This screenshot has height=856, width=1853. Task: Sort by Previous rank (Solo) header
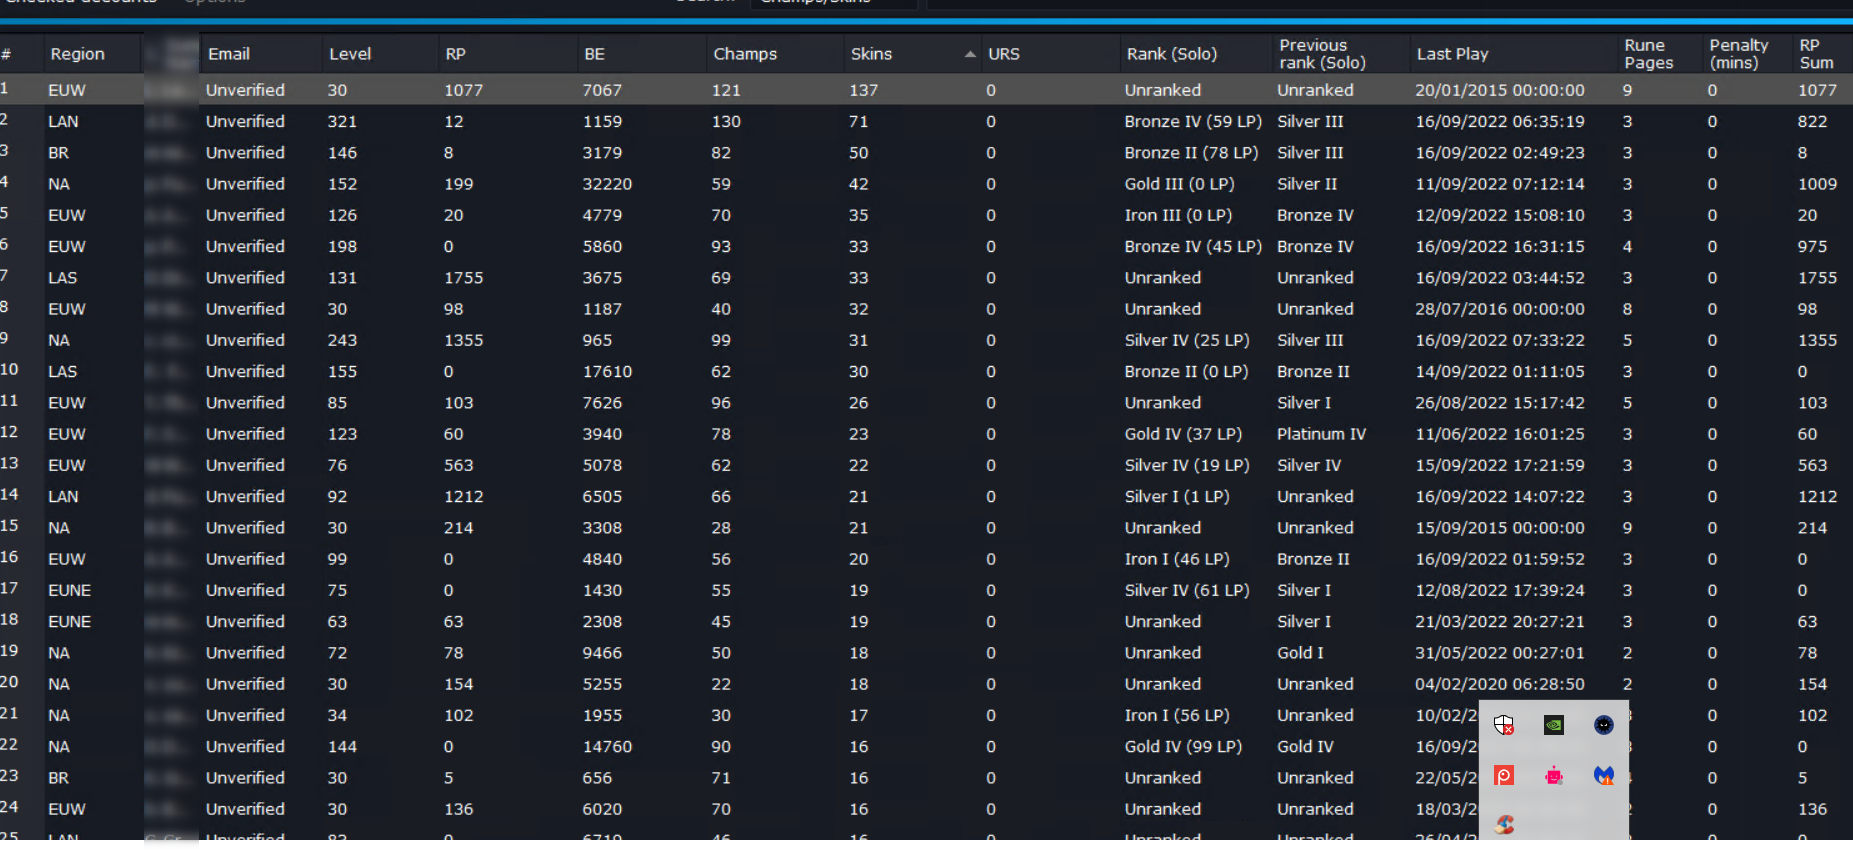tap(1322, 54)
